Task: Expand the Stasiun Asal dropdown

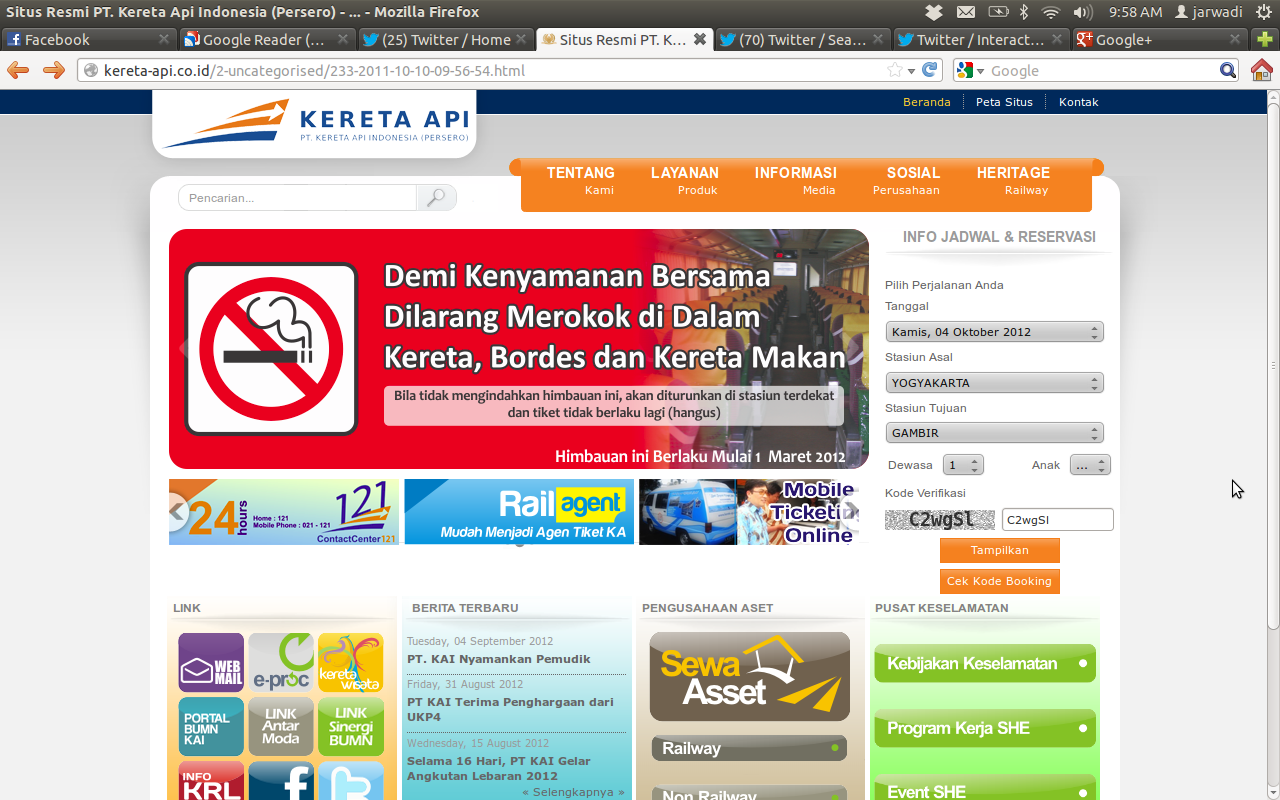Action: [994, 383]
